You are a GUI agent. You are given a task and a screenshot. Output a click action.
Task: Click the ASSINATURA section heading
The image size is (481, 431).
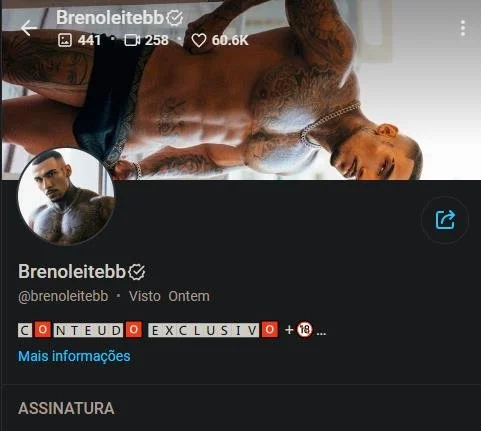[66, 408]
